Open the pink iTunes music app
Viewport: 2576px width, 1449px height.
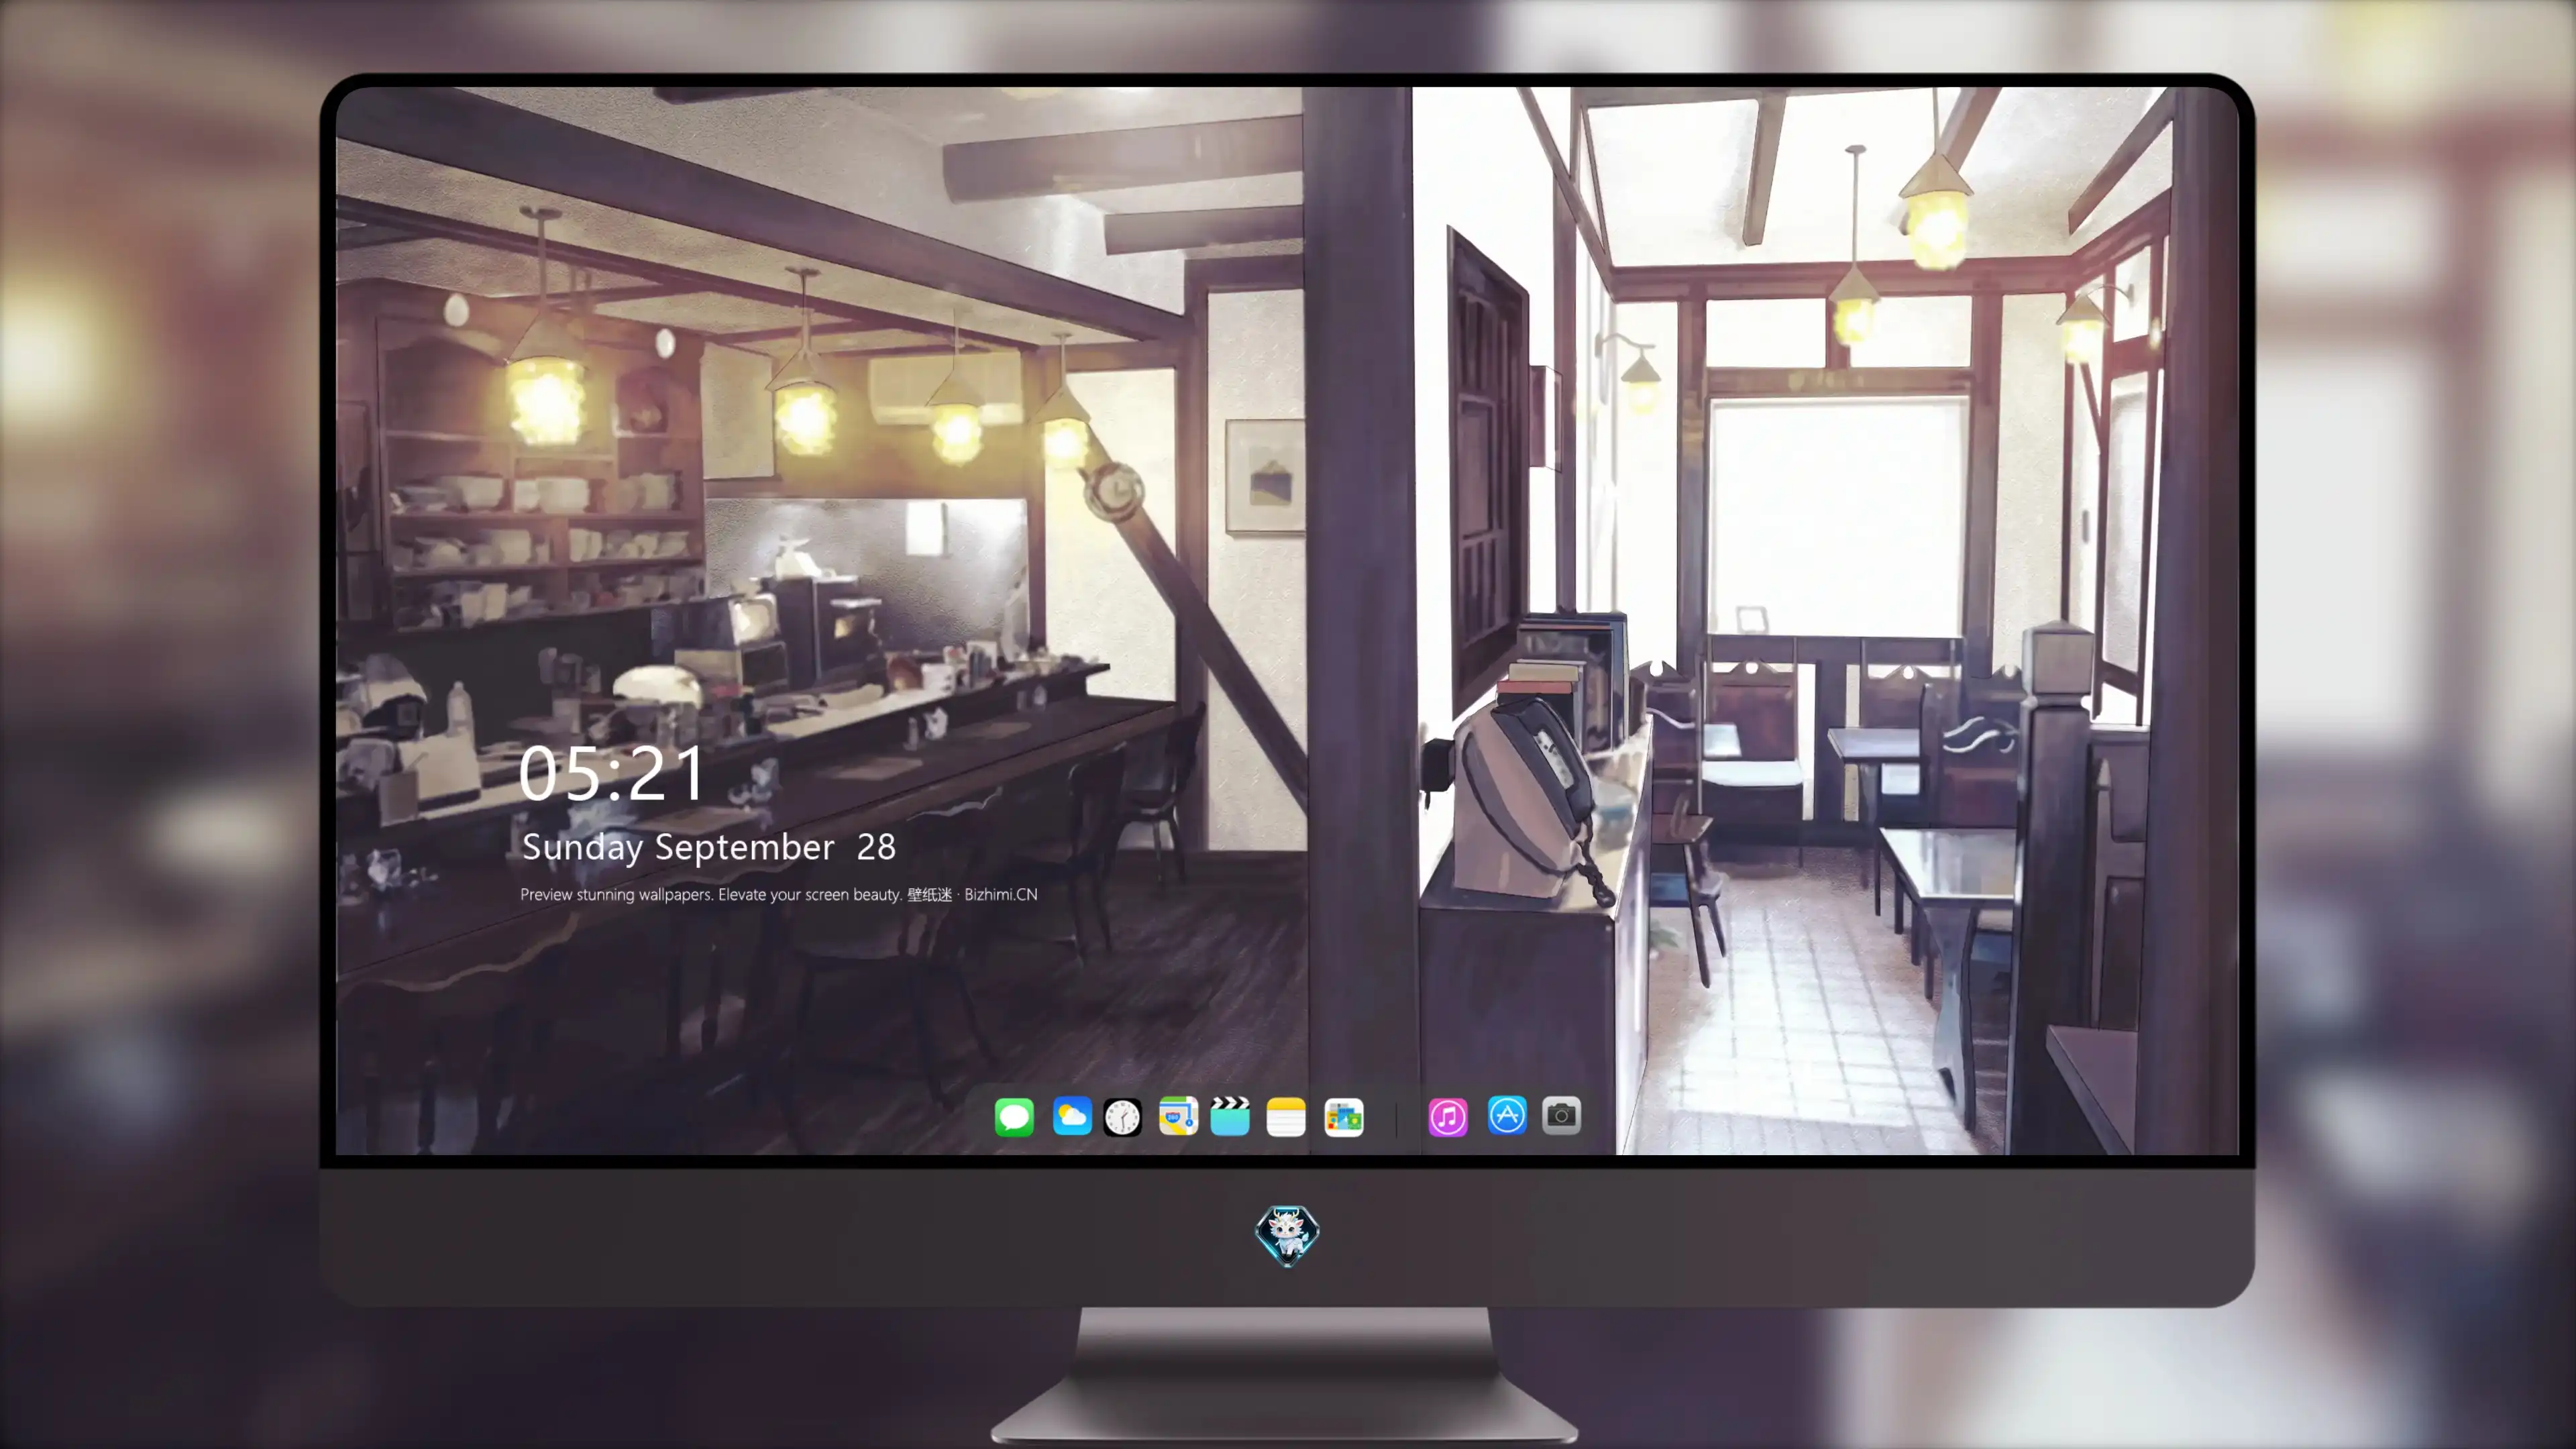coord(1448,1116)
